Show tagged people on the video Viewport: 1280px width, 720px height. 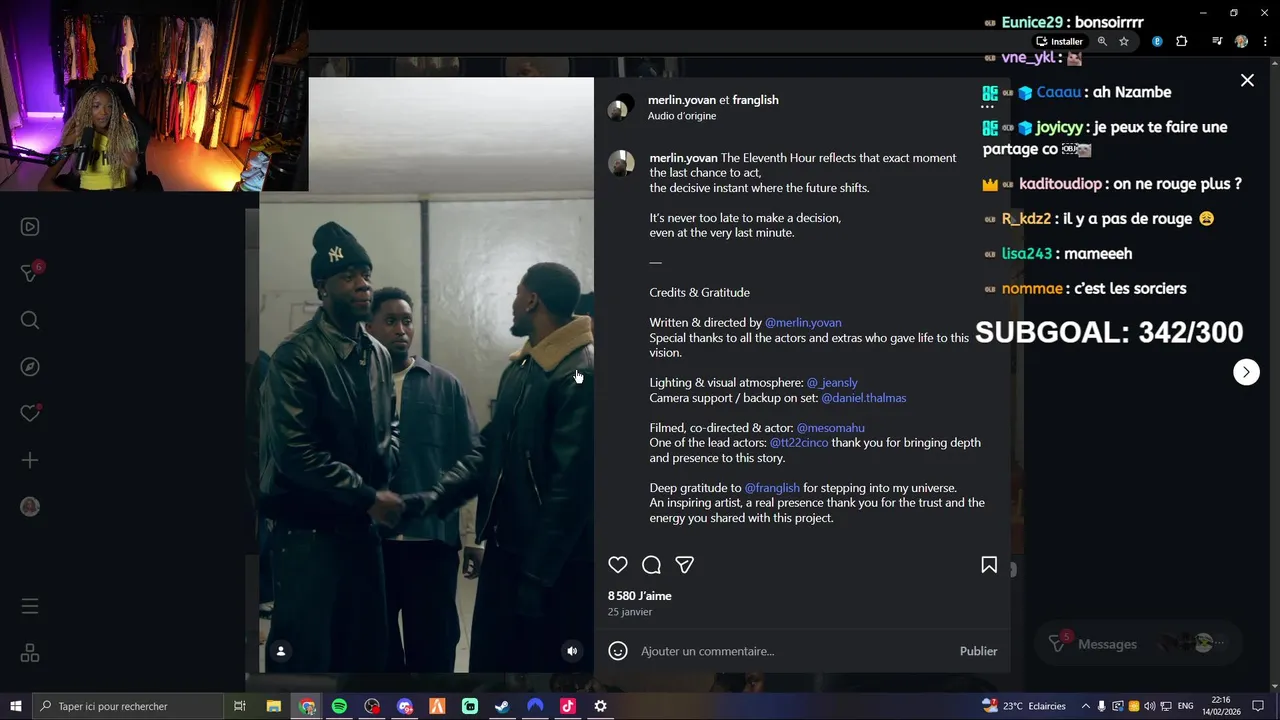(281, 651)
